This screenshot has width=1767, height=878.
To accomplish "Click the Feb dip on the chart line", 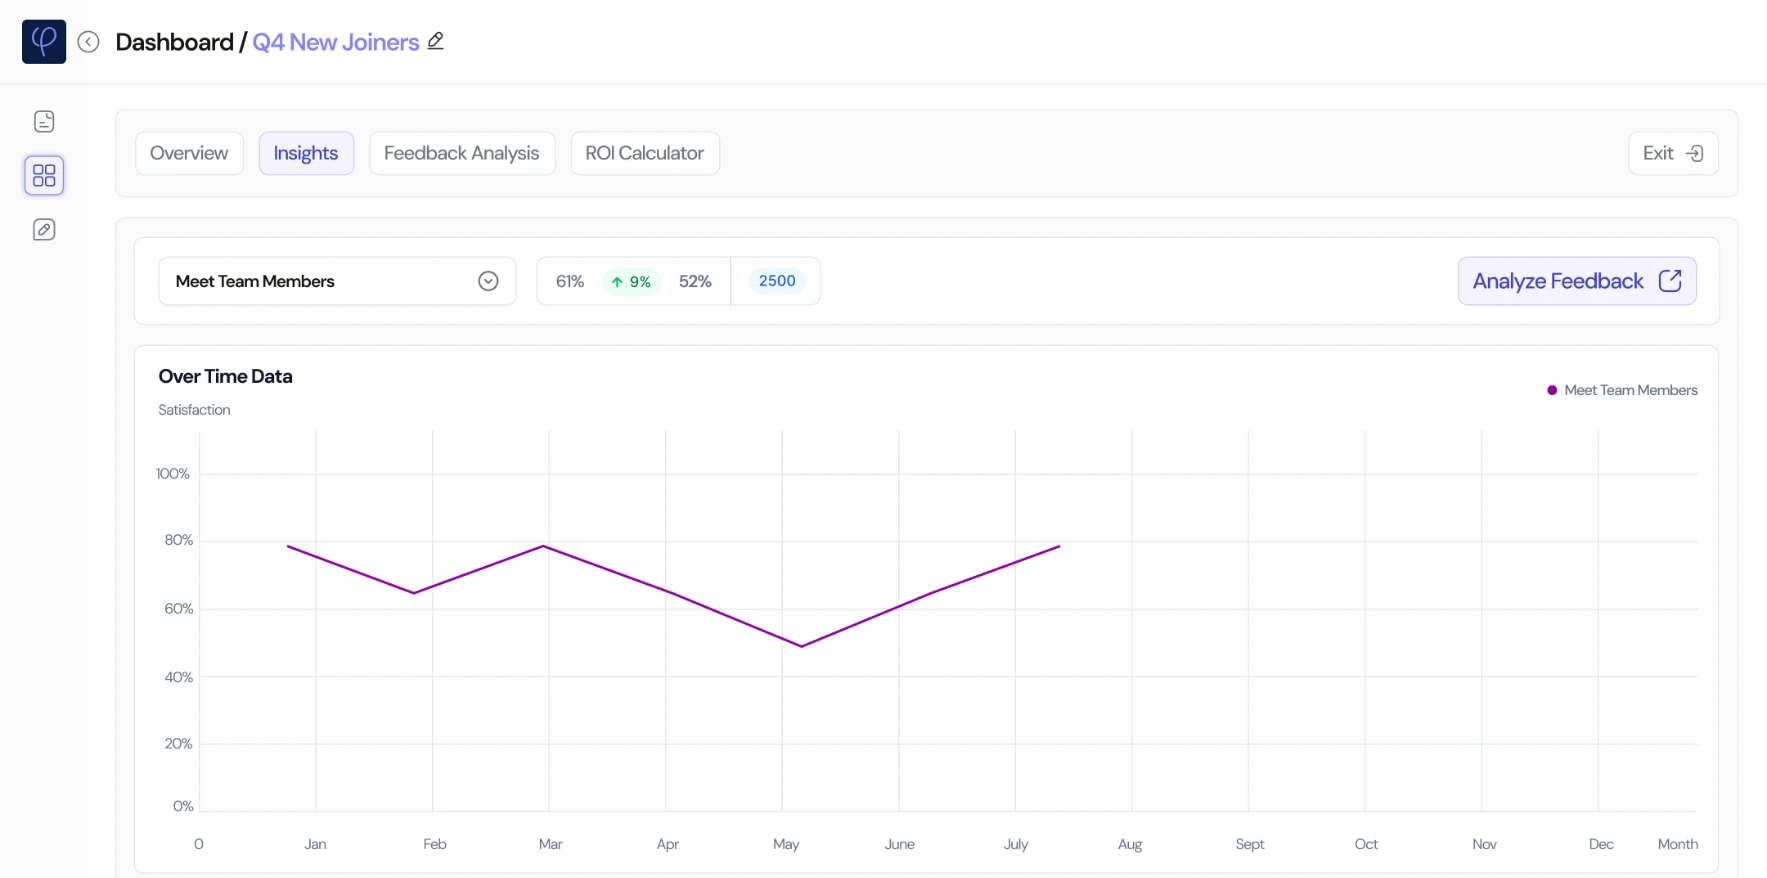I will [x=414, y=593].
